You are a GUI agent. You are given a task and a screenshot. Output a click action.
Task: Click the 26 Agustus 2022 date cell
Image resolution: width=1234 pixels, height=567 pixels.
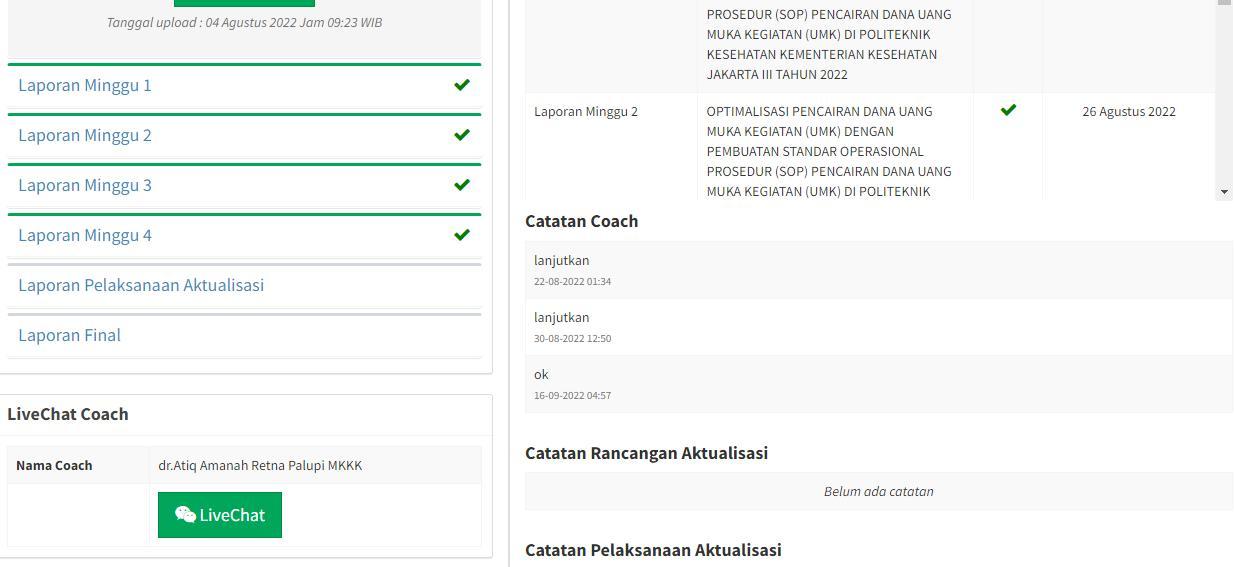[x=1128, y=112]
